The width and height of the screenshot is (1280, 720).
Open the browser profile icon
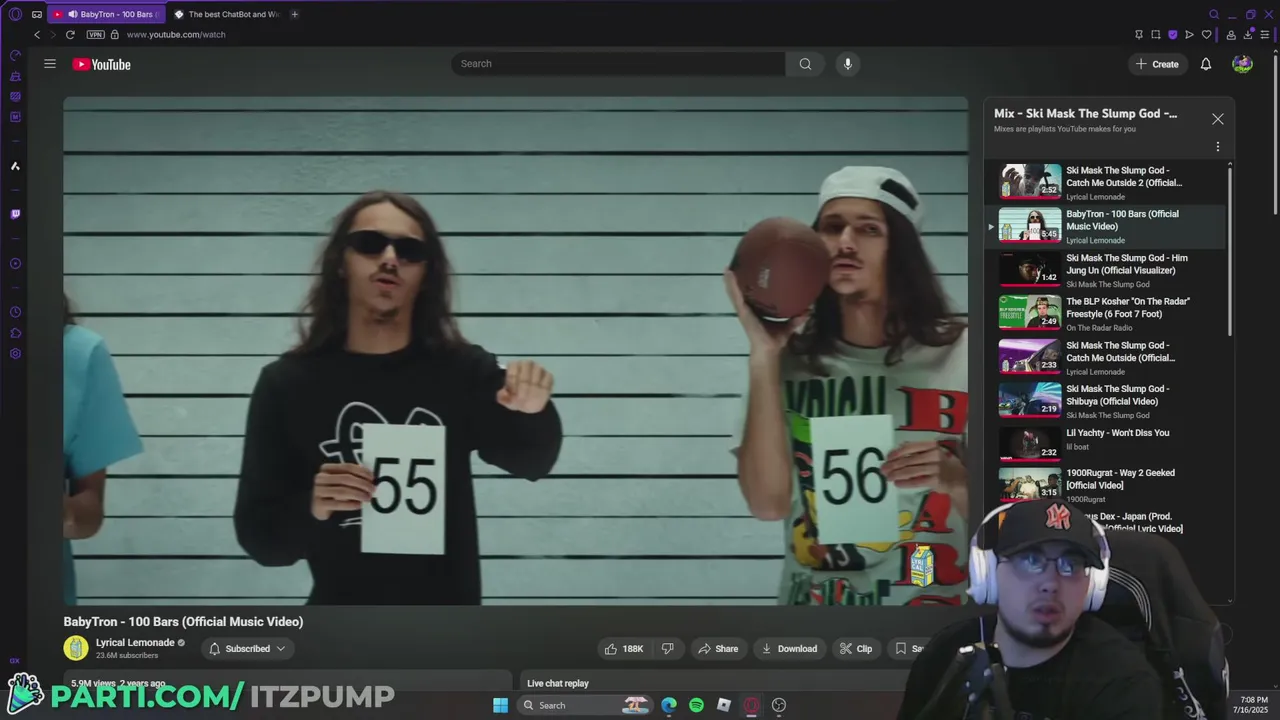(1230, 34)
